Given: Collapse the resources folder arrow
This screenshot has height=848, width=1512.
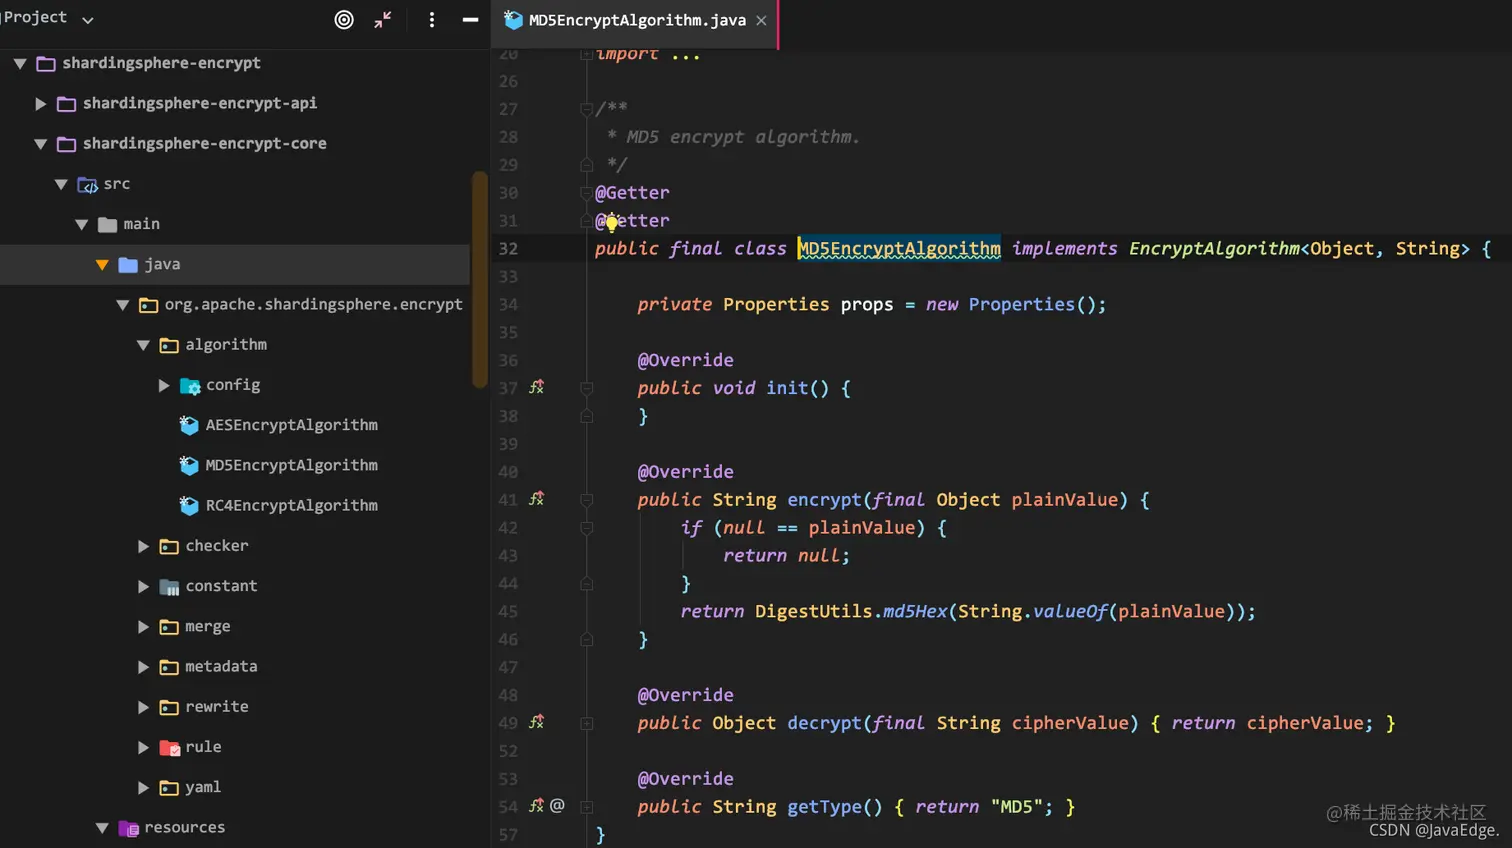Looking at the screenshot, I should click(102, 828).
